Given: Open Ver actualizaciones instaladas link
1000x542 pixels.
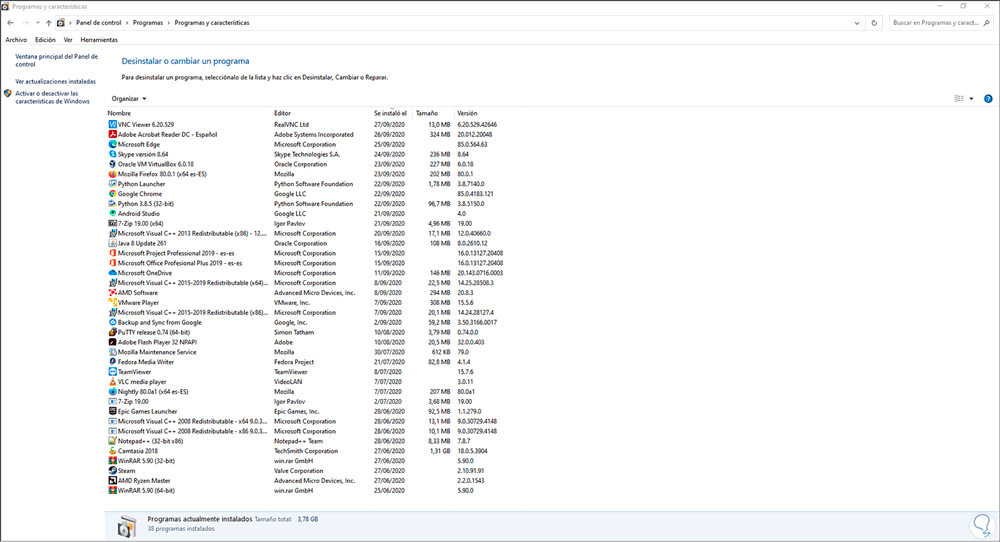Looking at the screenshot, I should click(x=55, y=82).
